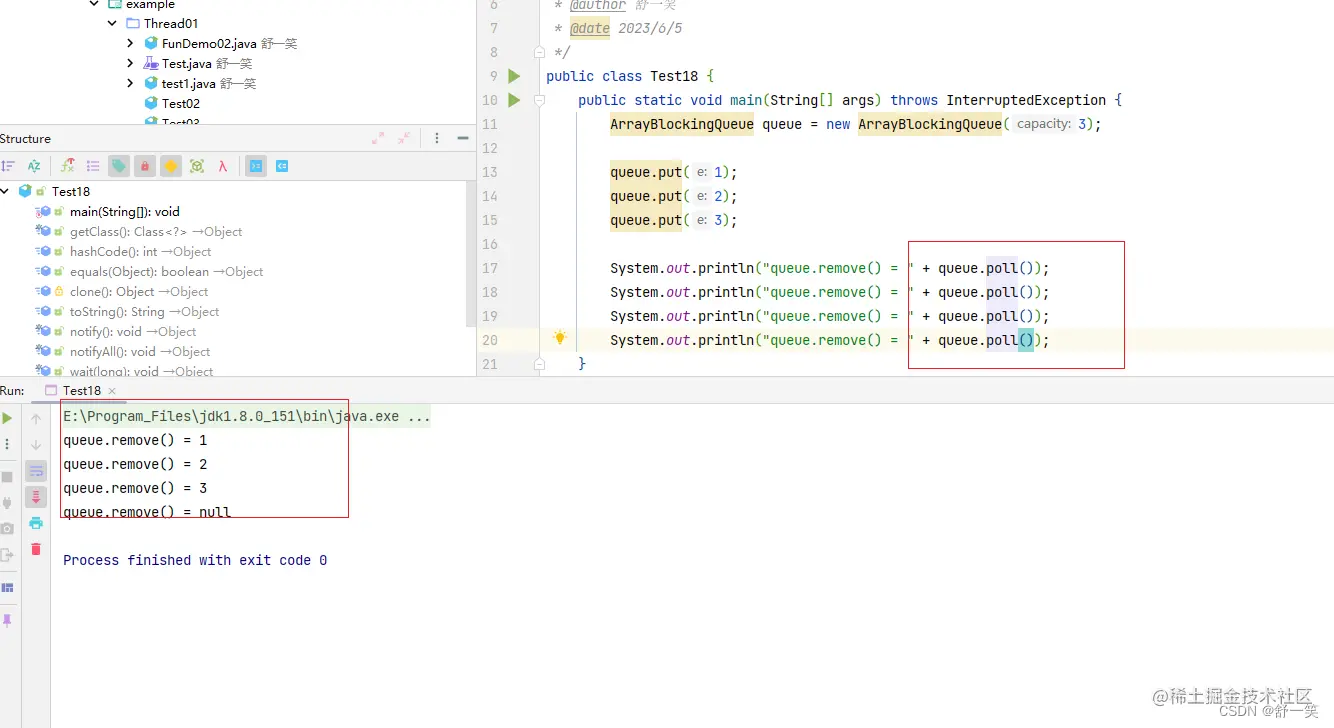Toggle Show Inherited tag icon in Structure
Screen dimensions: 1334x728
coord(119,166)
